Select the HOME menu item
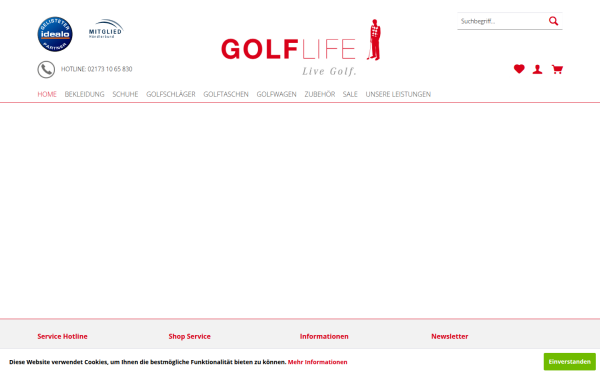The image size is (600, 375). 47,94
